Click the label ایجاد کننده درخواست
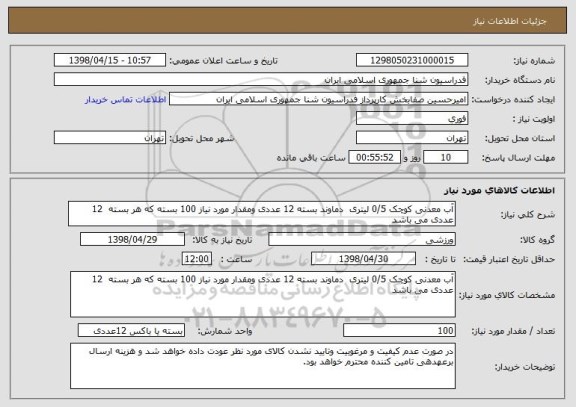The image size is (576, 407). (513, 100)
